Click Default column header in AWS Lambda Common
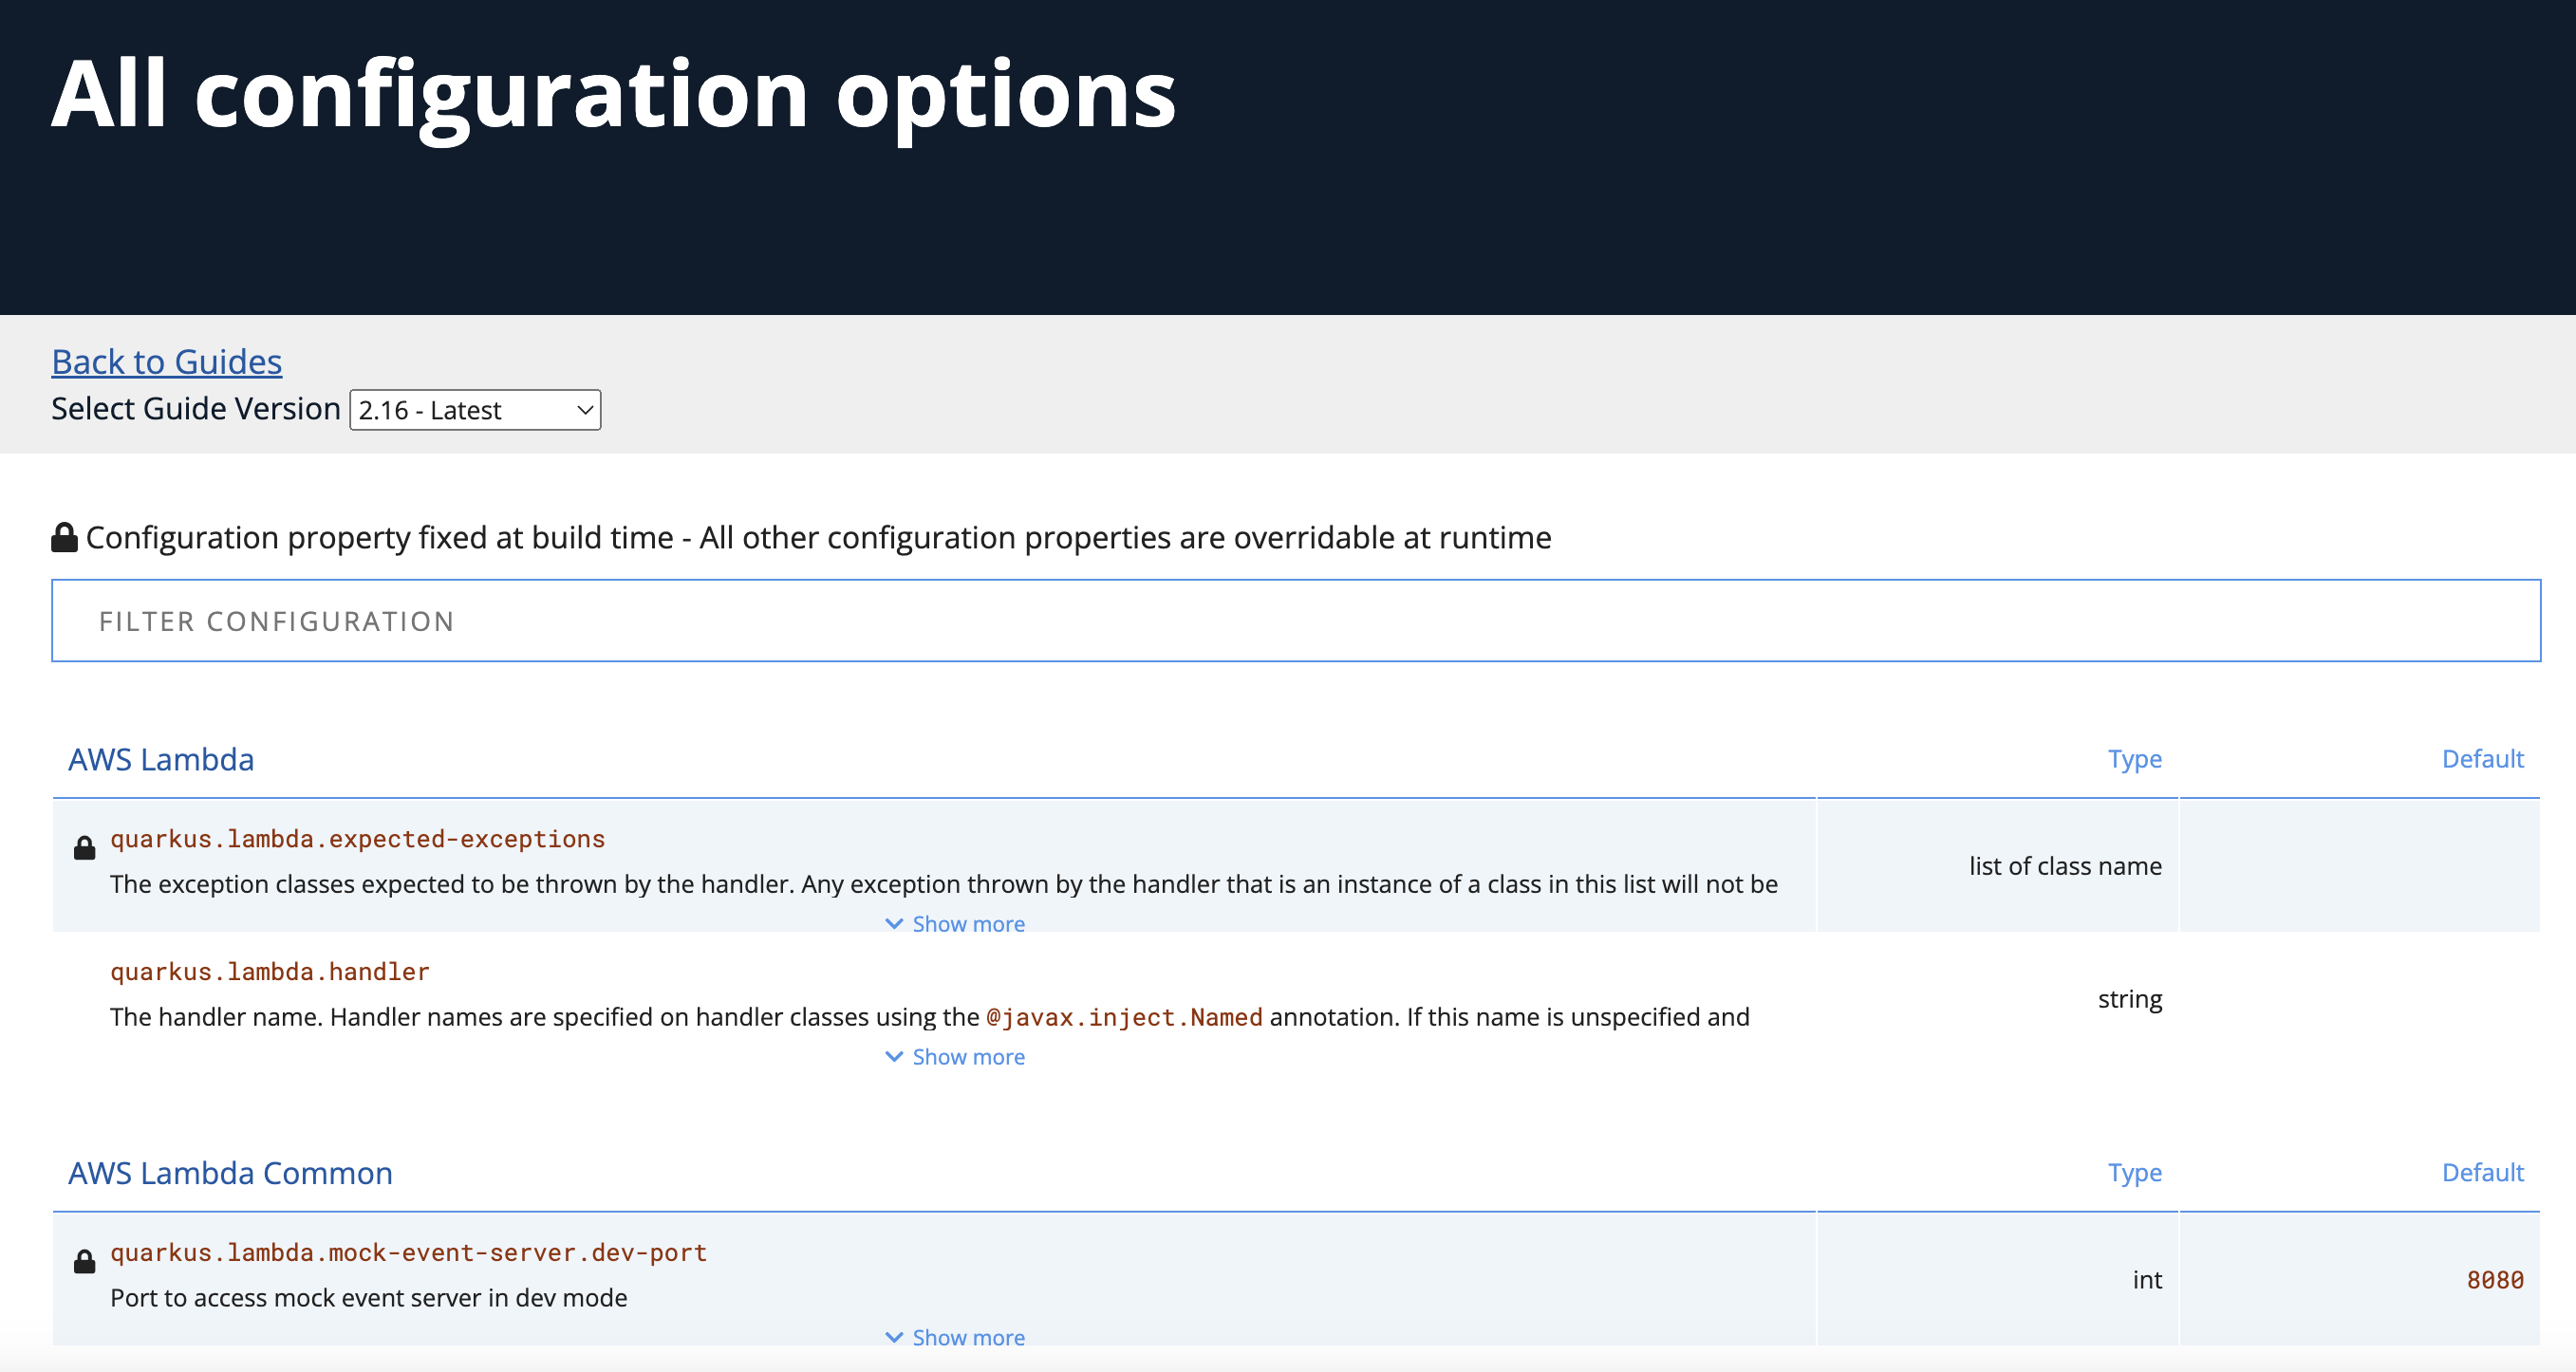2576x1372 pixels. pyautogui.click(x=2482, y=1172)
